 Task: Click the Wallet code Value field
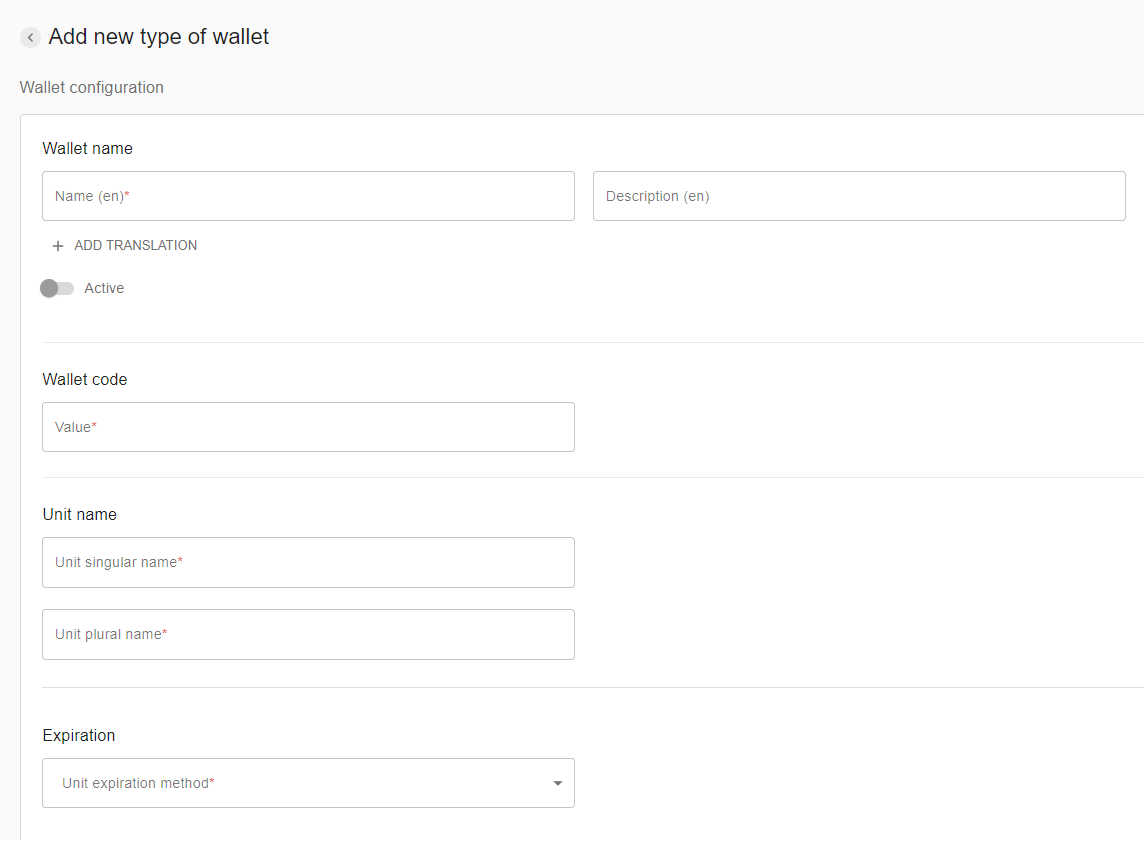click(308, 427)
